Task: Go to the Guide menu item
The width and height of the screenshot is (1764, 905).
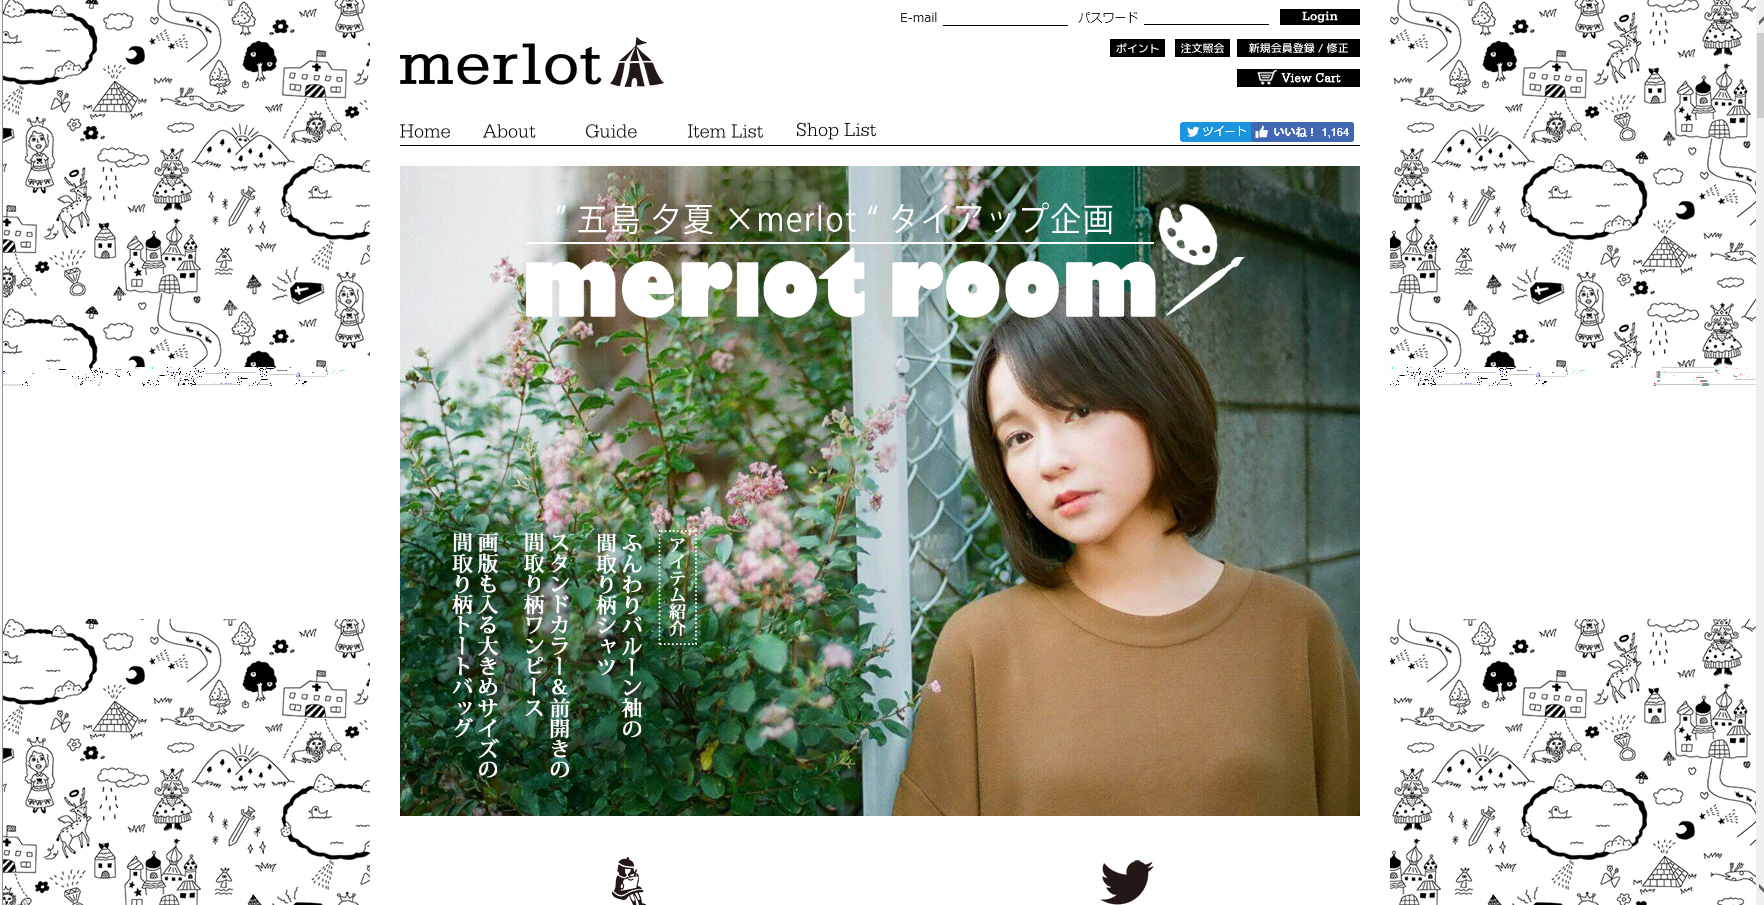Action: pos(611,131)
